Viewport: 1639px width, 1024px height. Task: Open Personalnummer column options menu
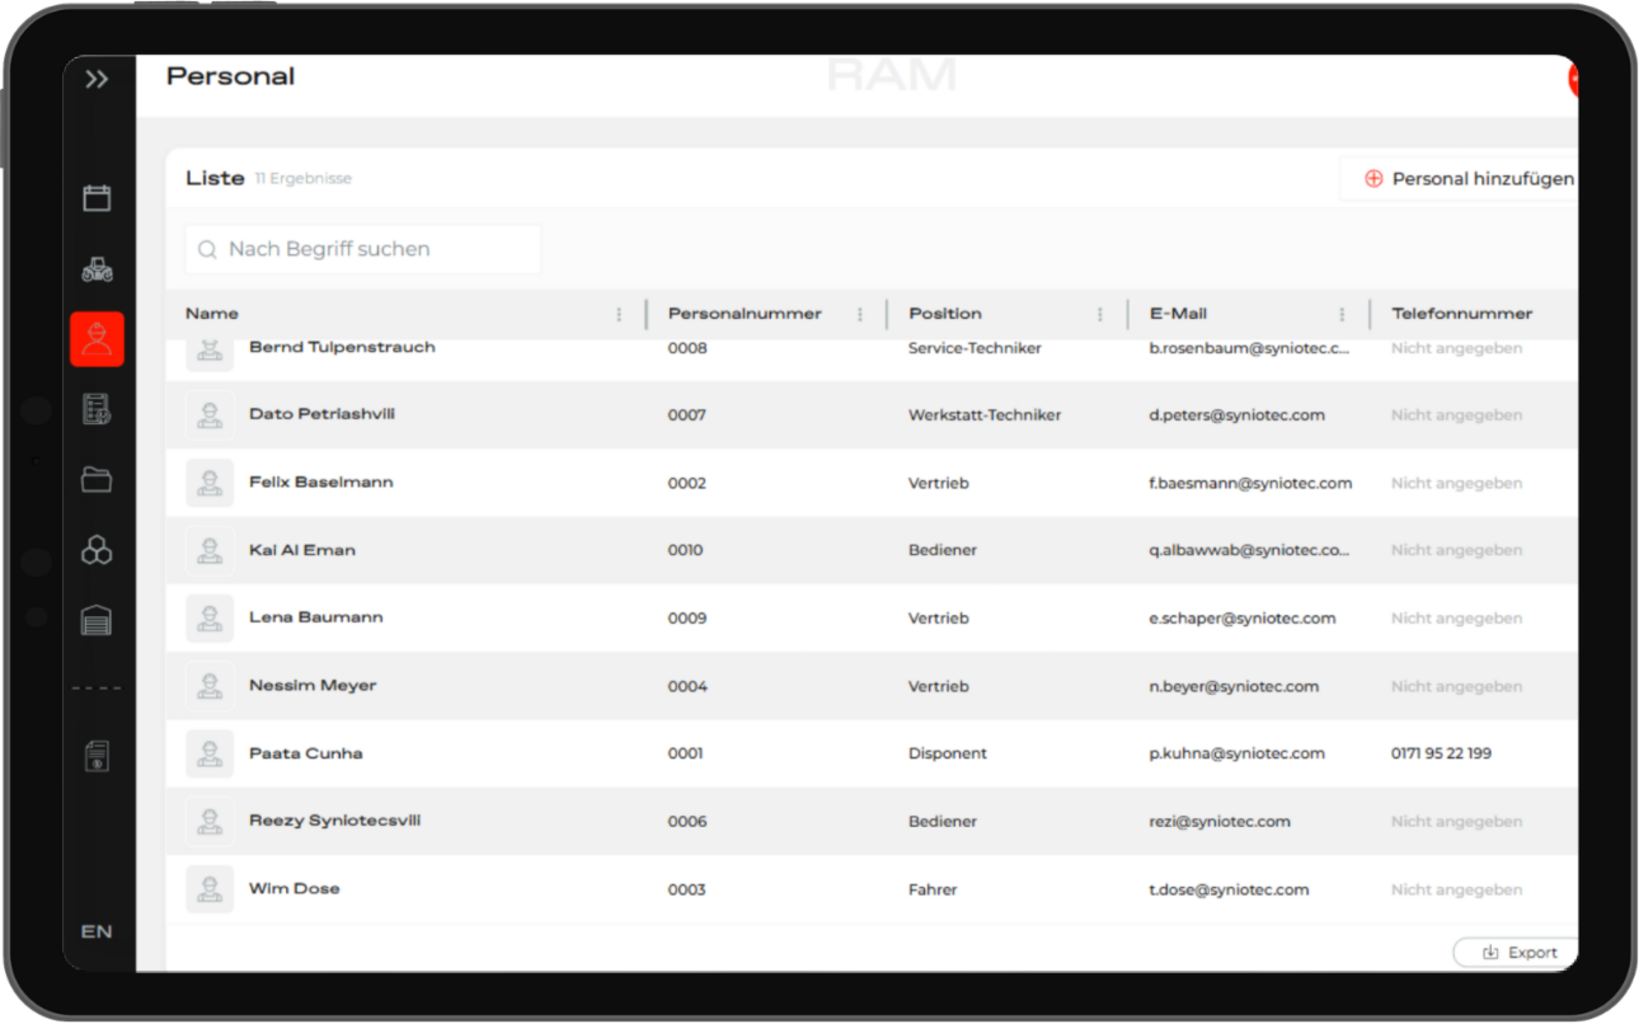pyautogui.click(x=860, y=314)
